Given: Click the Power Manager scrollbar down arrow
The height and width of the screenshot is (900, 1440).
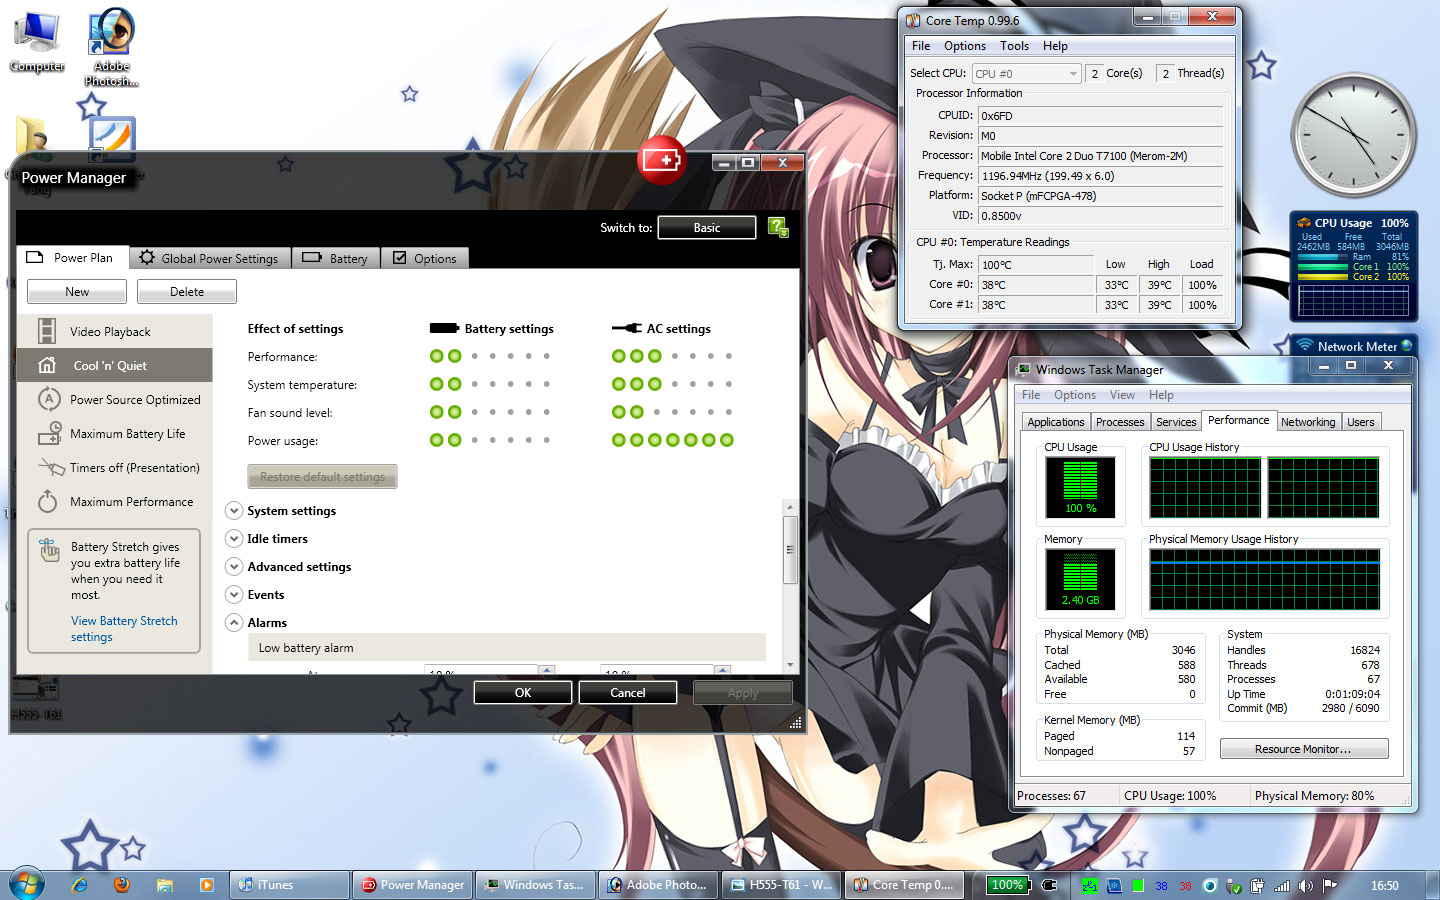Looking at the screenshot, I should [790, 665].
